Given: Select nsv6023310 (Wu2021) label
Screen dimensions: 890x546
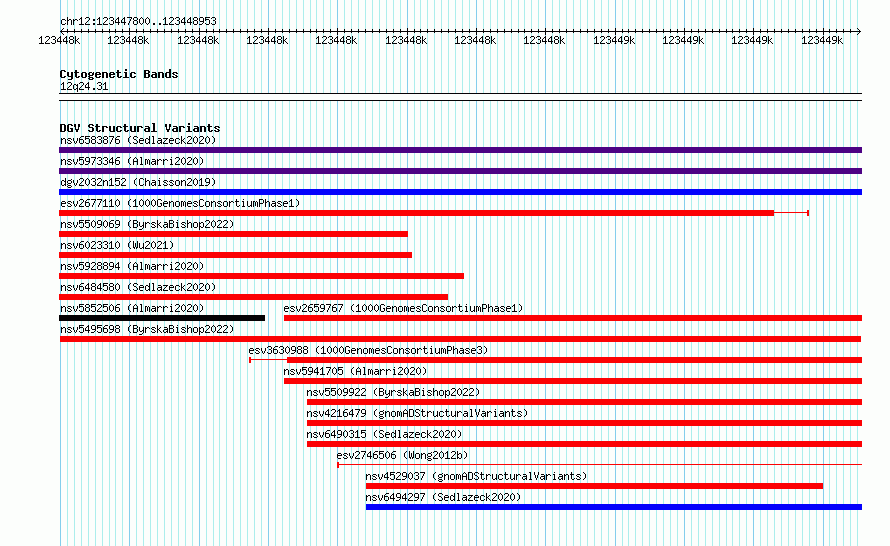Looking at the screenshot, I should 117,245.
